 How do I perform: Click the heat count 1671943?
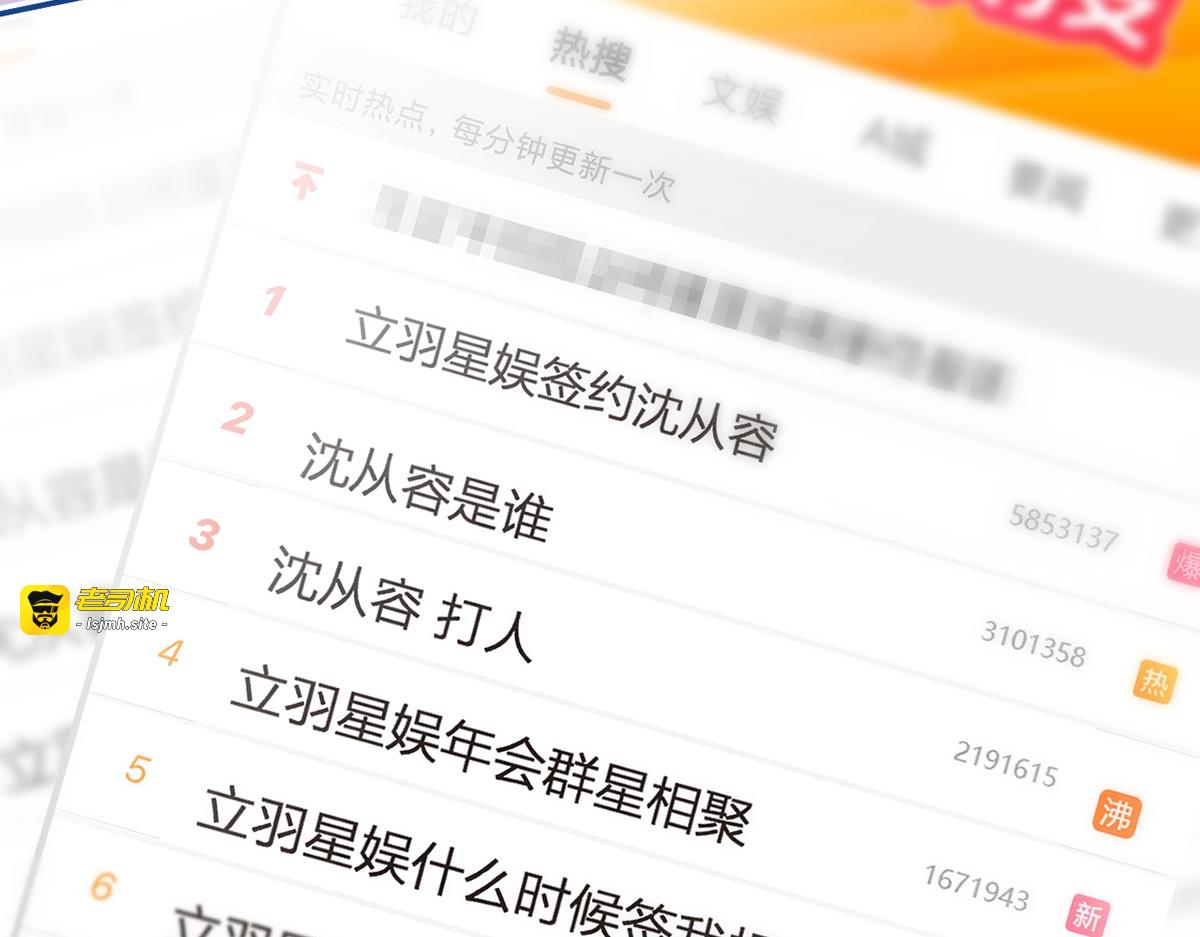(x=976, y=887)
